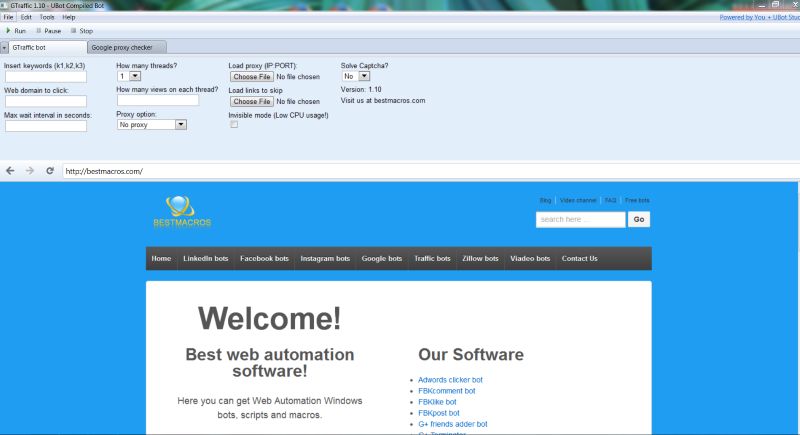Open the Tools menu
800x435 pixels.
click(x=47, y=17)
